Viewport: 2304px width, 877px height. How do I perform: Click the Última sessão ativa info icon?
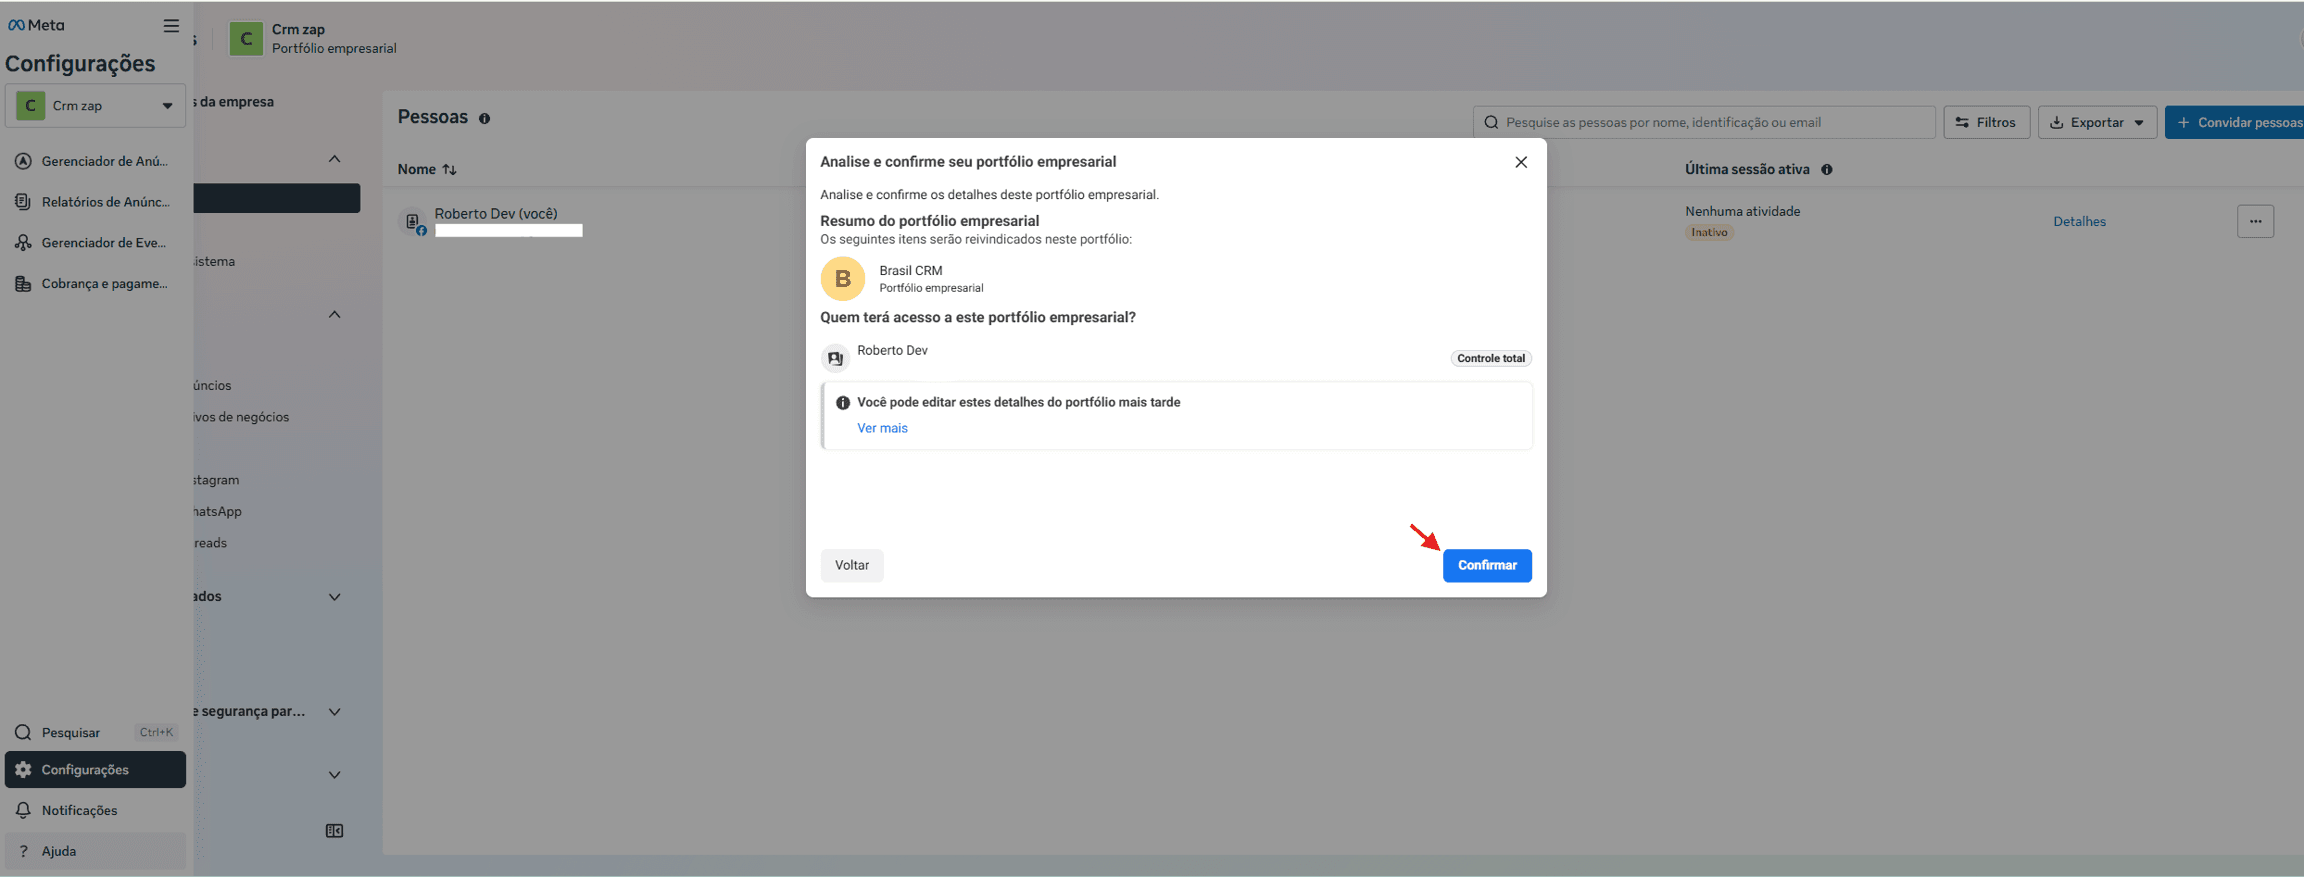point(1827,170)
